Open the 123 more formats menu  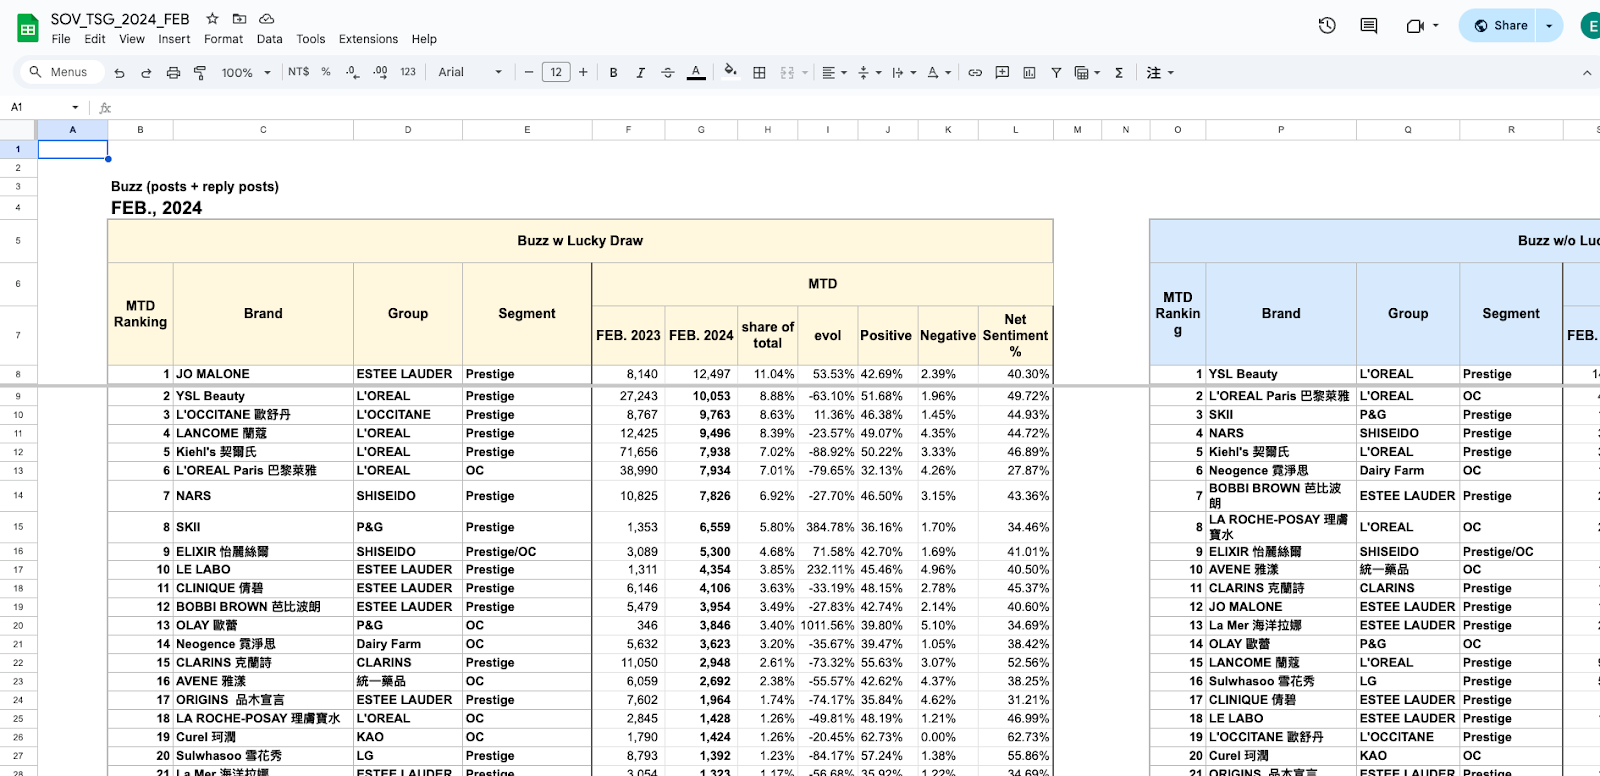(x=408, y=72)
